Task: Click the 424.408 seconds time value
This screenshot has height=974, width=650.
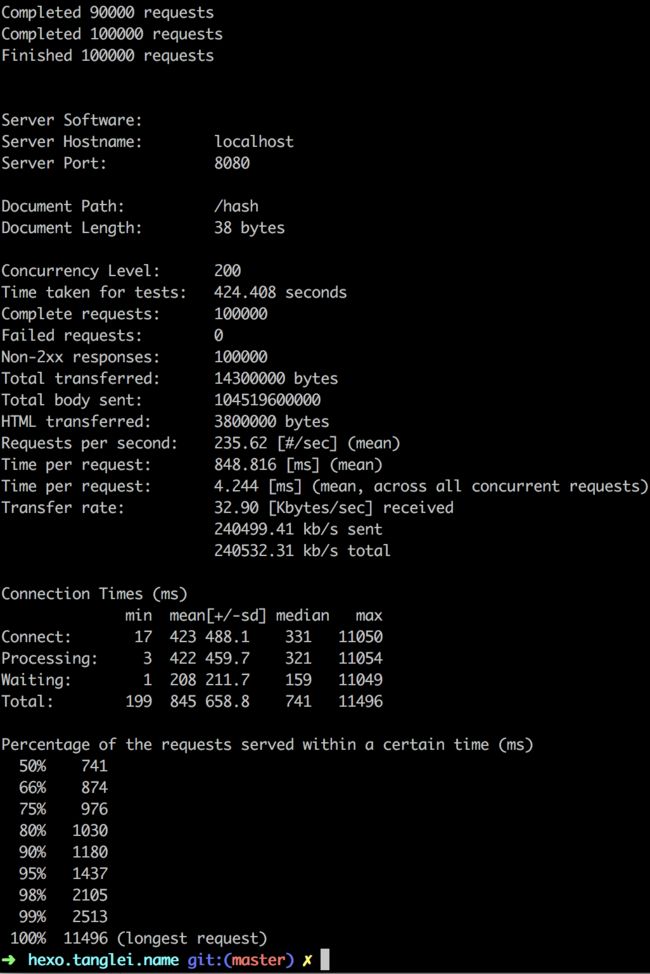Action: pos(280,292)
